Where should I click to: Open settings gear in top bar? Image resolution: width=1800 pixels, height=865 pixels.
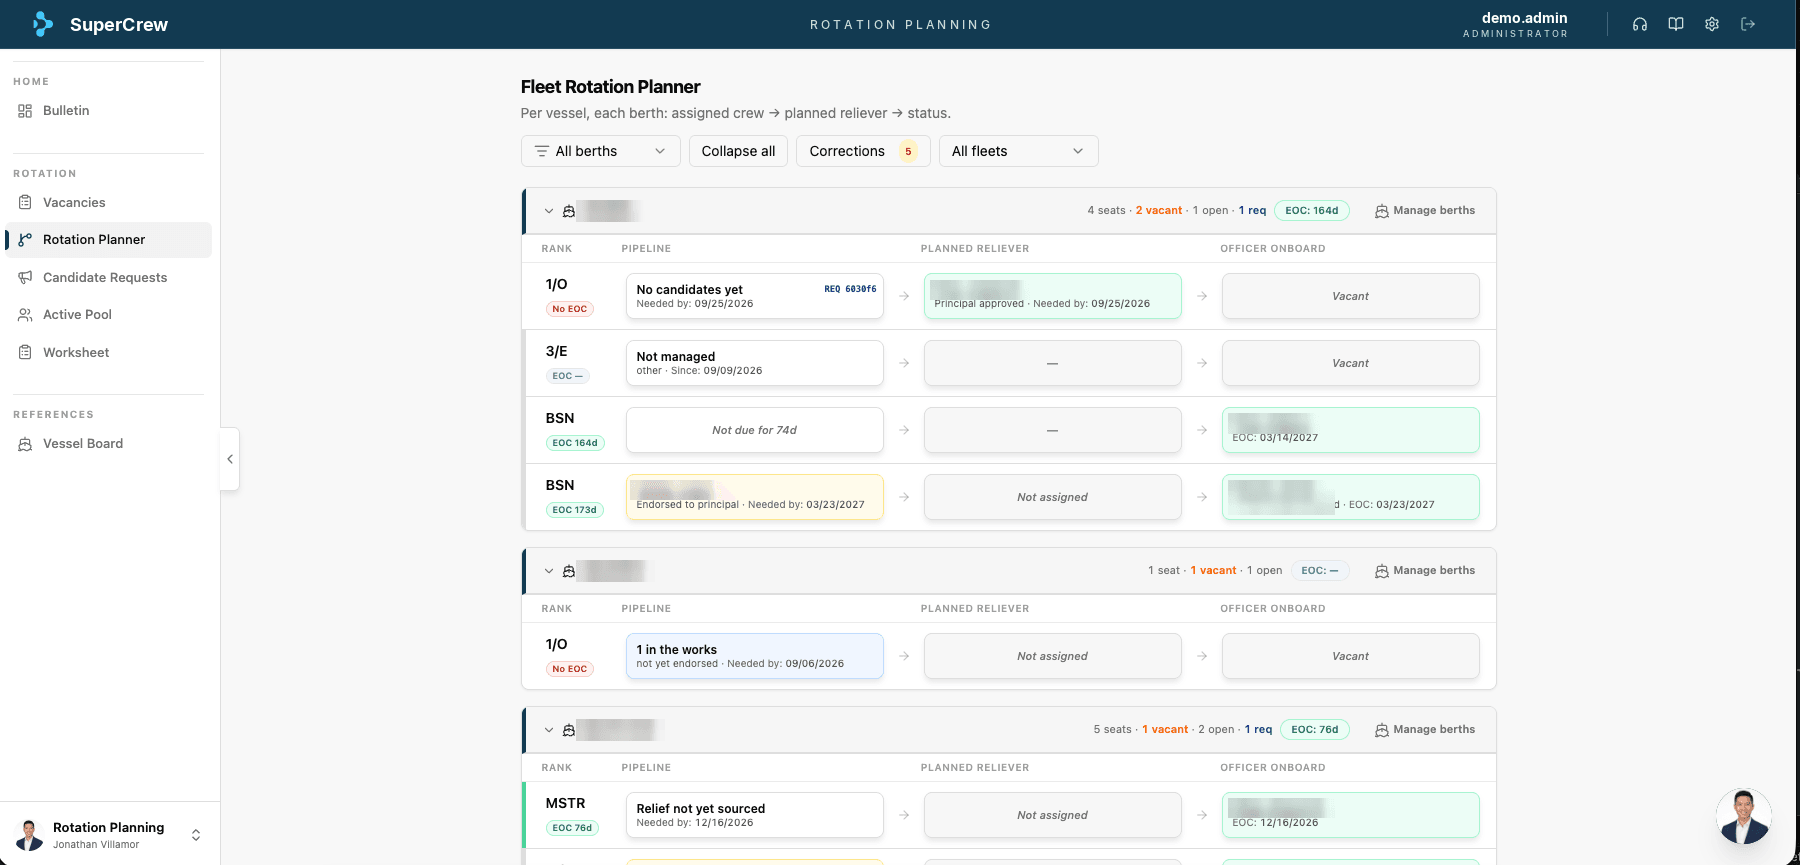[1712, 24]
